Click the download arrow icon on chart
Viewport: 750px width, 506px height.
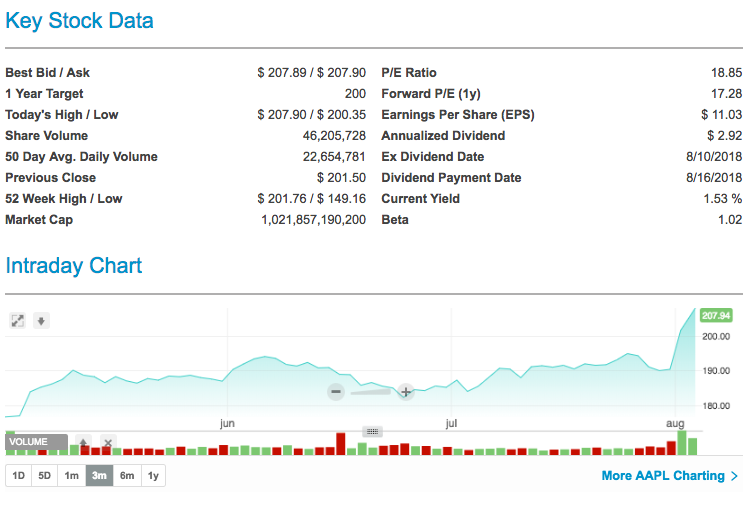[41, 321]
